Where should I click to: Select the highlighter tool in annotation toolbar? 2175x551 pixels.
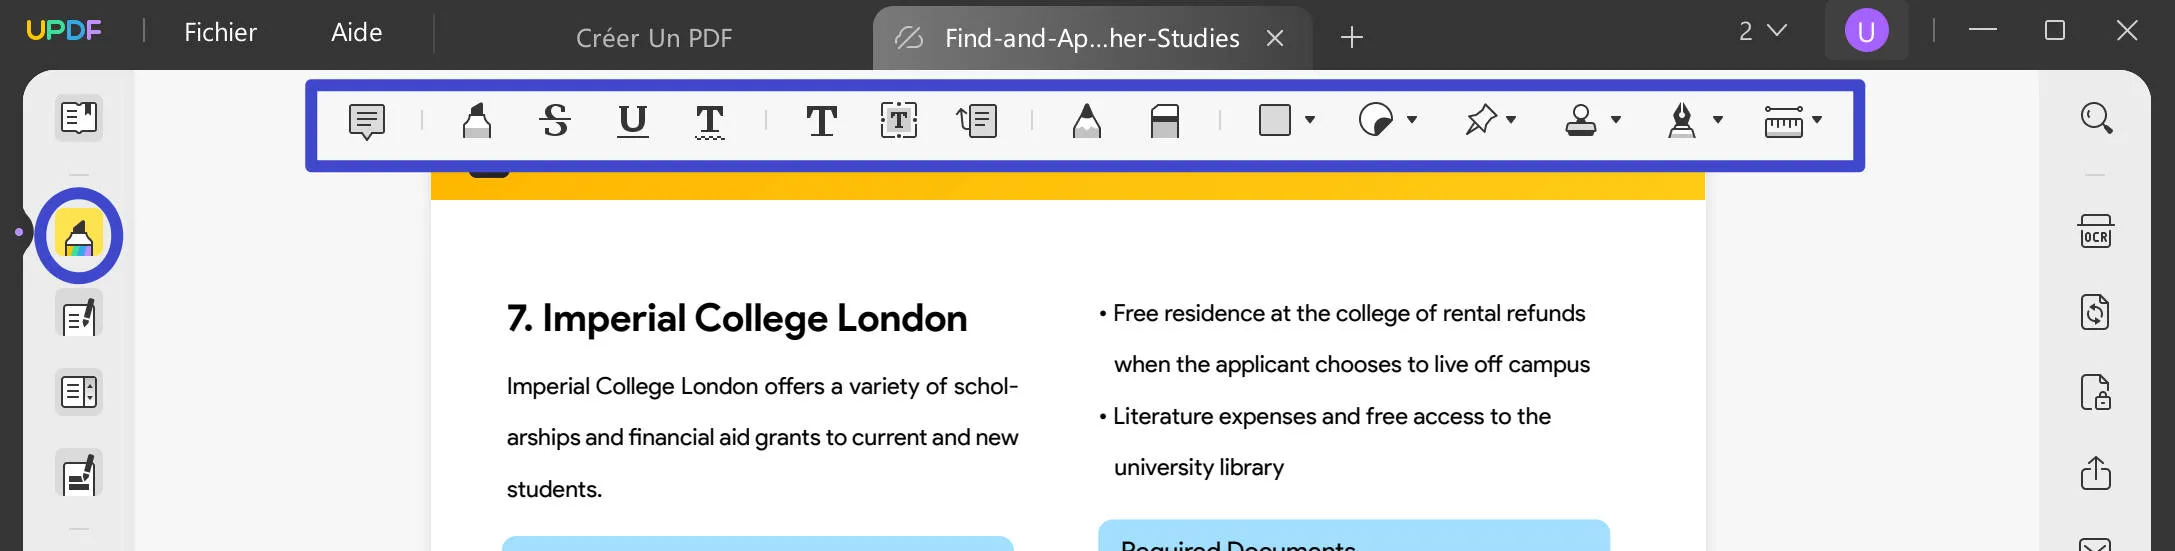[x=477, y=121]
